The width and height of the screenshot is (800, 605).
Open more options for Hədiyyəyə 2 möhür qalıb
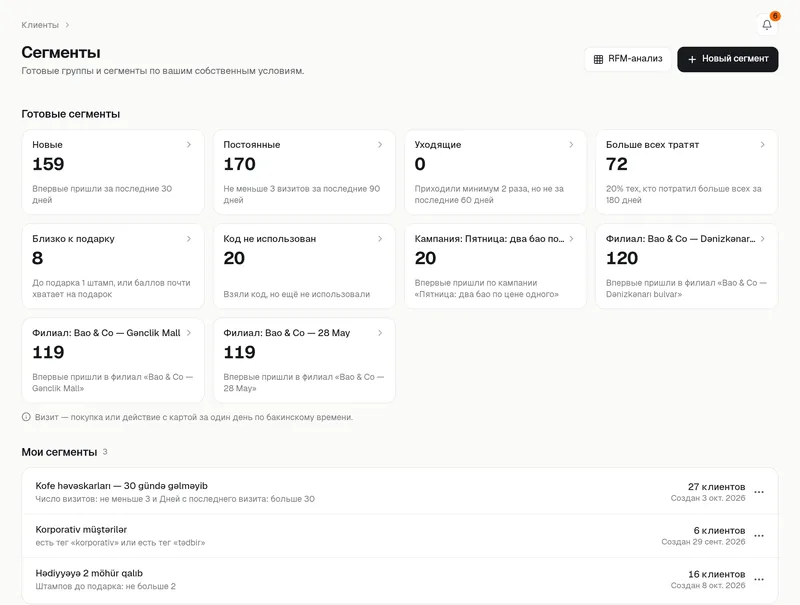[x=759, y=579]
